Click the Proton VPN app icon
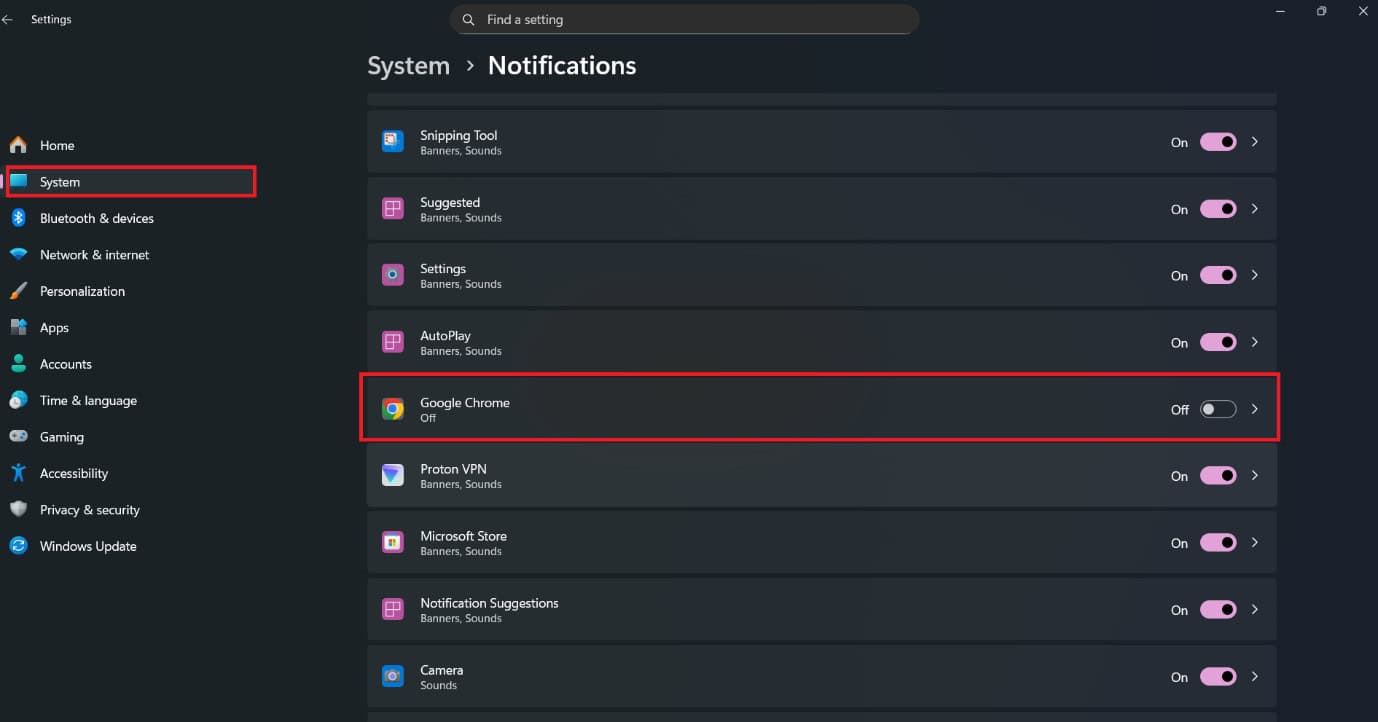1378x722 pixels. click(x=393, y=476)
